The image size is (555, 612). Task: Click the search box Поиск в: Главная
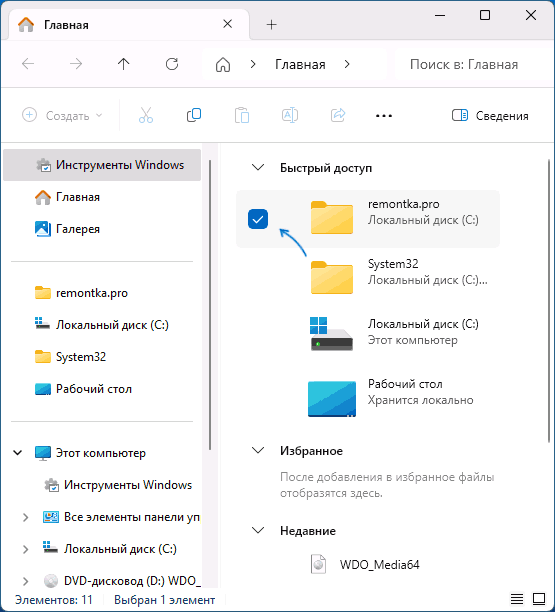[x=473, y=64]
